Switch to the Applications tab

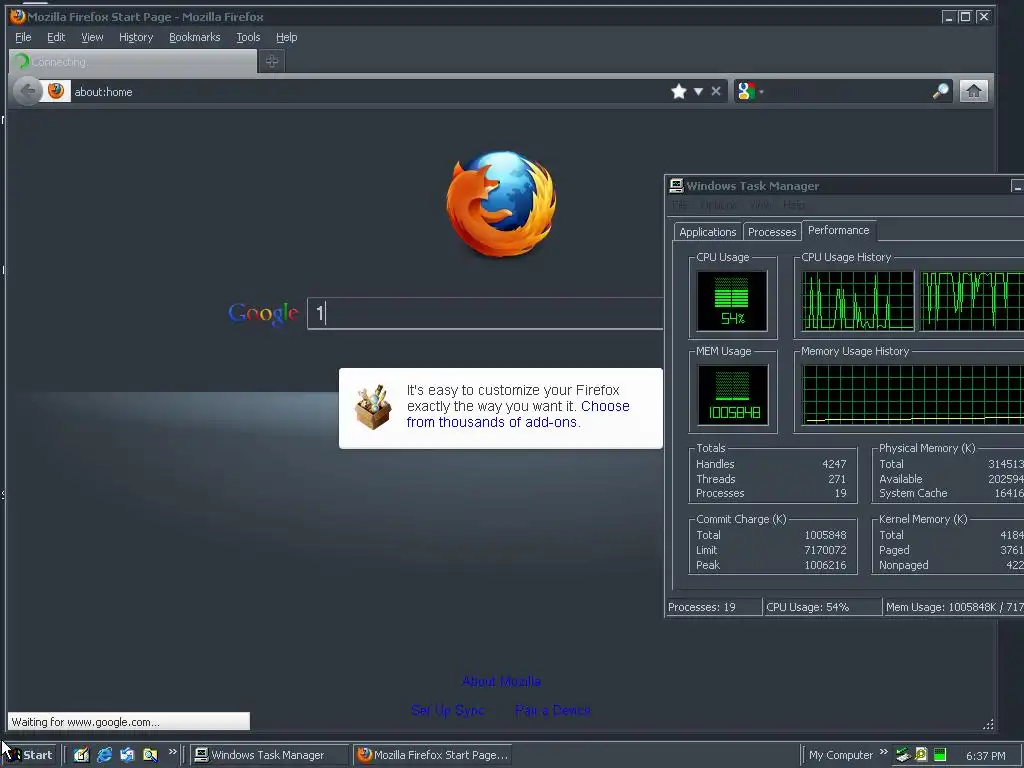(x=707, y=232)
